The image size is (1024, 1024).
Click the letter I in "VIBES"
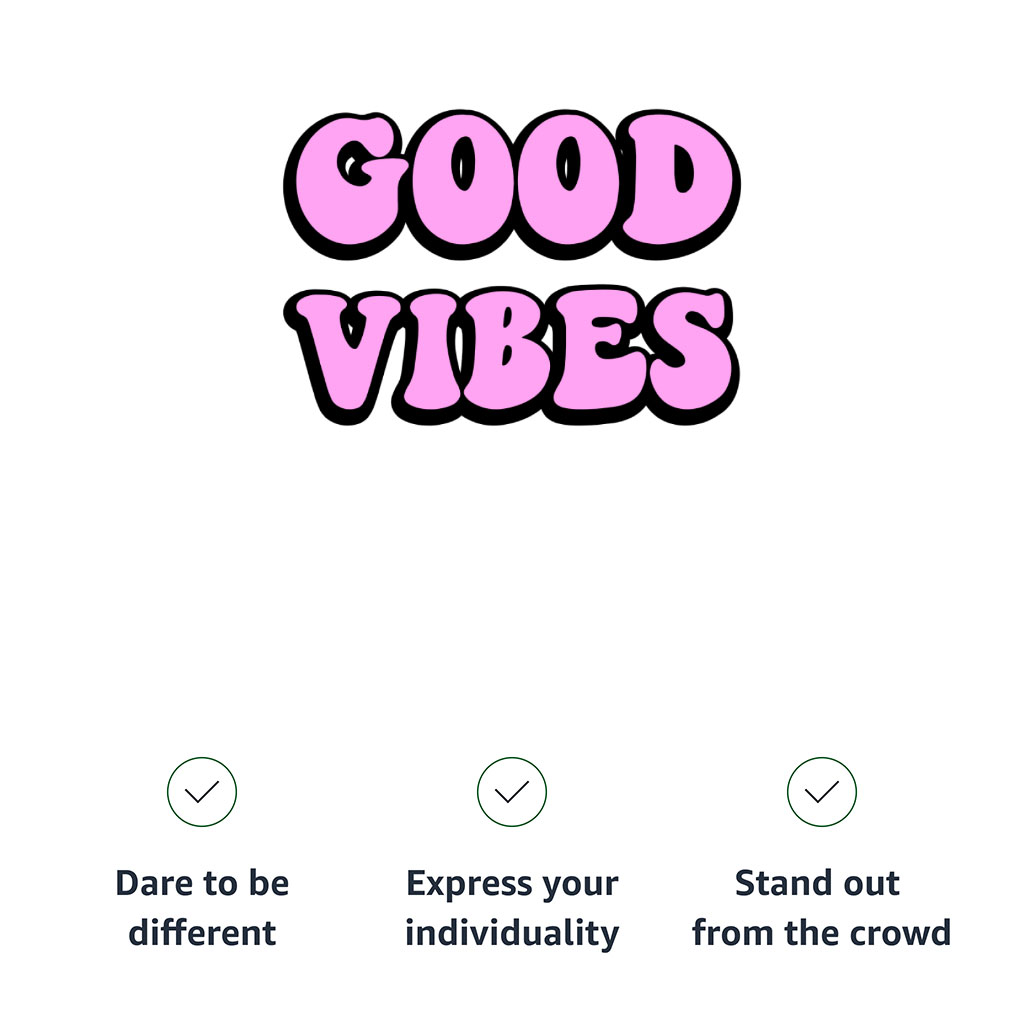[x=432, y=355]
